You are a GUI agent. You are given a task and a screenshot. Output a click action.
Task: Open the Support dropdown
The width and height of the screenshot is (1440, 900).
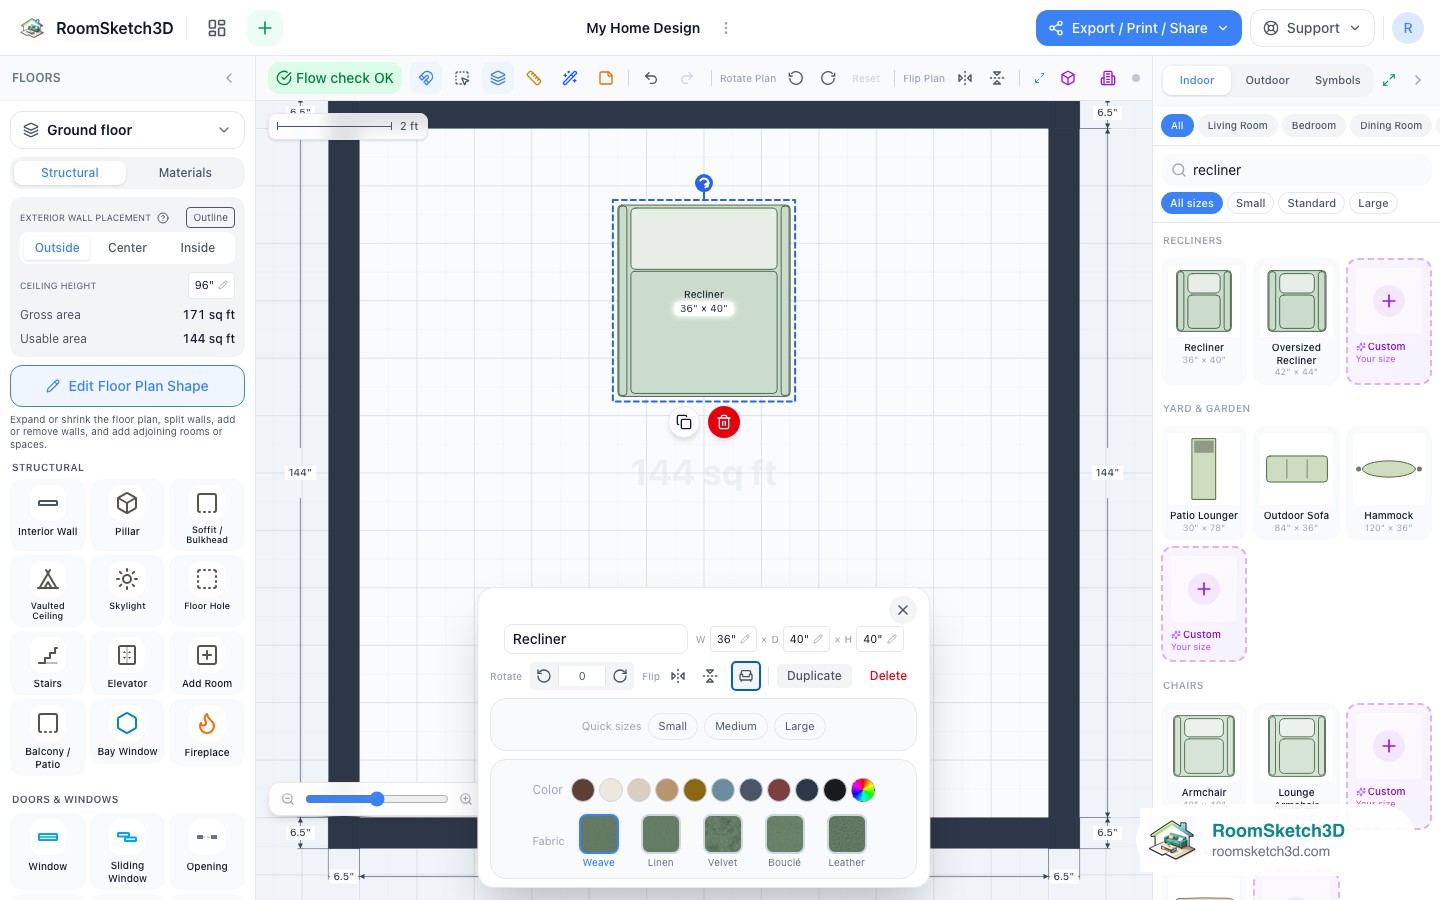pyautogui.click(x=1312, y=28)
